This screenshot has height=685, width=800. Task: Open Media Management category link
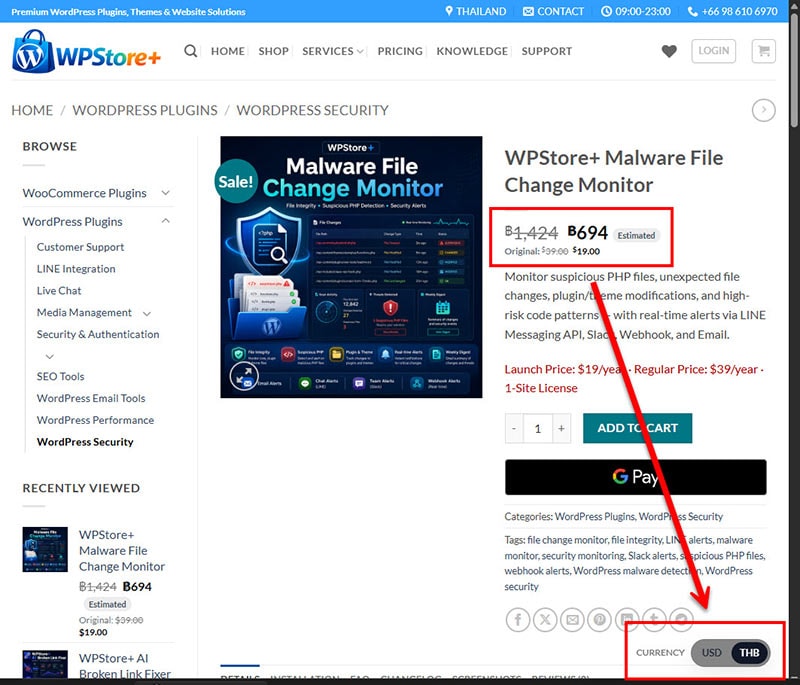84,313
